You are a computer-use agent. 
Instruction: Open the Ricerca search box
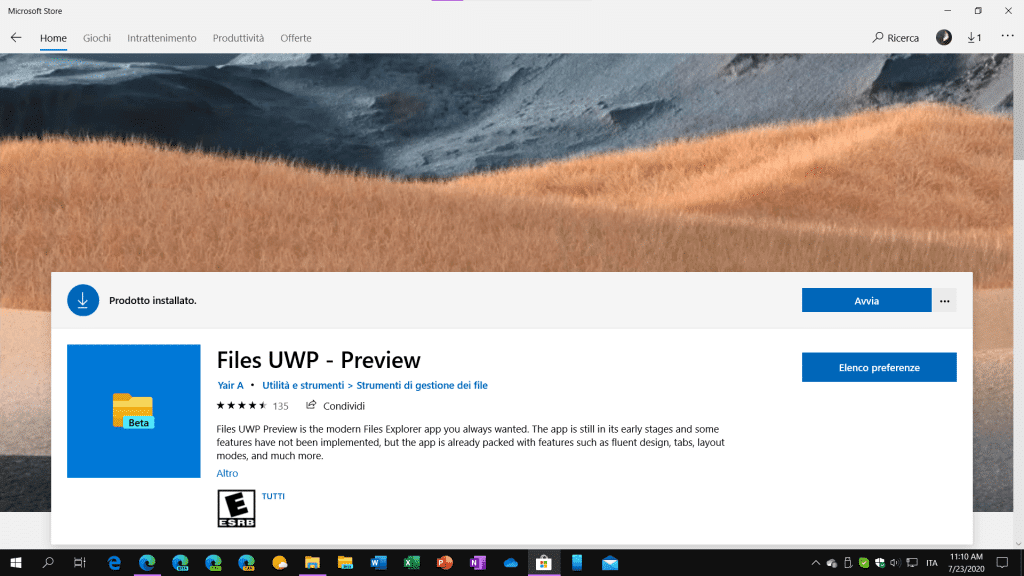[x=895, y=38]
